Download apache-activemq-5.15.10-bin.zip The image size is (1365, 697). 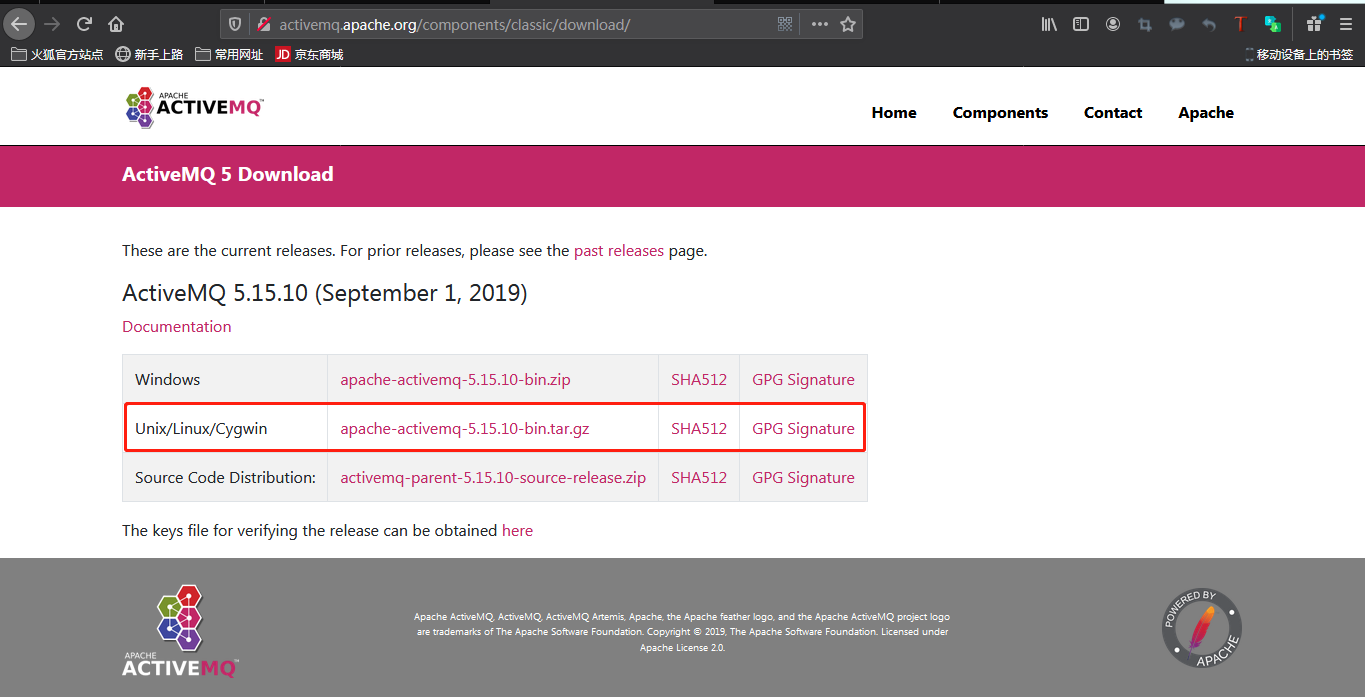[455, 380]
